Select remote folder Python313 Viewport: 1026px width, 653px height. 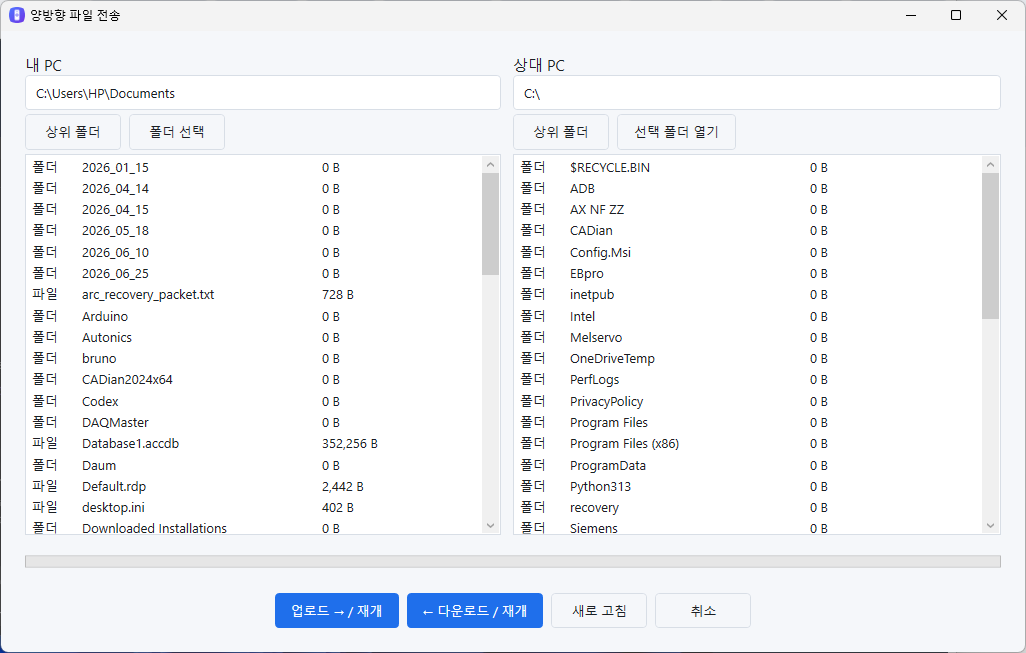(x=747, y=486)
